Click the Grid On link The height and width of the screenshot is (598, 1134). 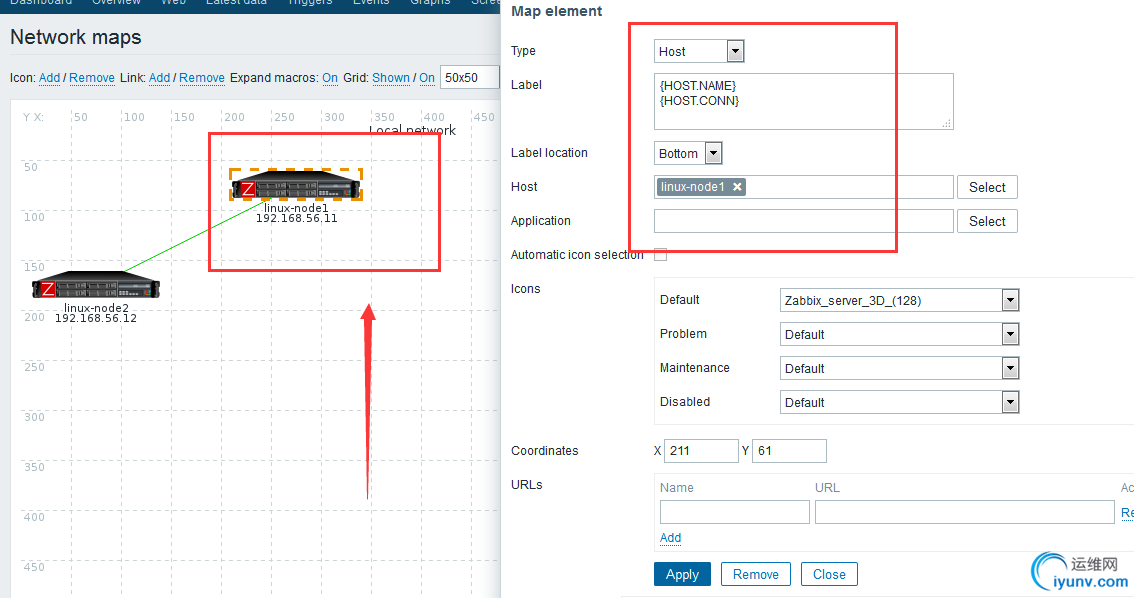427,77
